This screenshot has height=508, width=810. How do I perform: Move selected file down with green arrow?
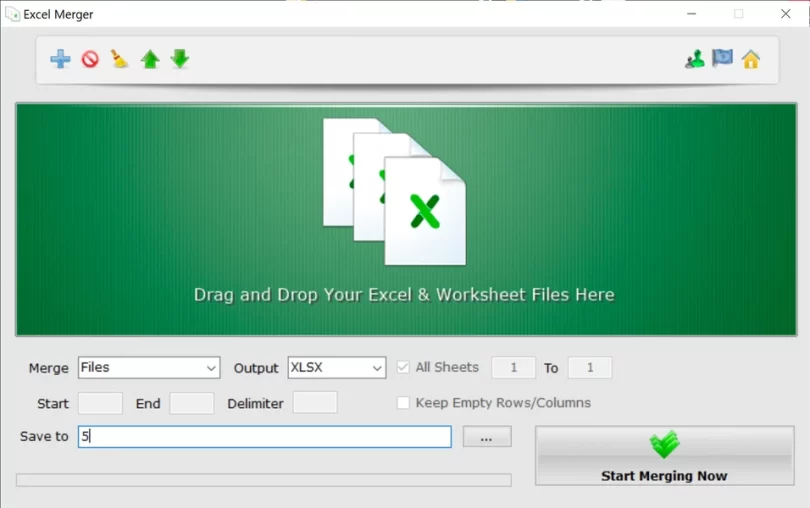[x=180, y=59]
